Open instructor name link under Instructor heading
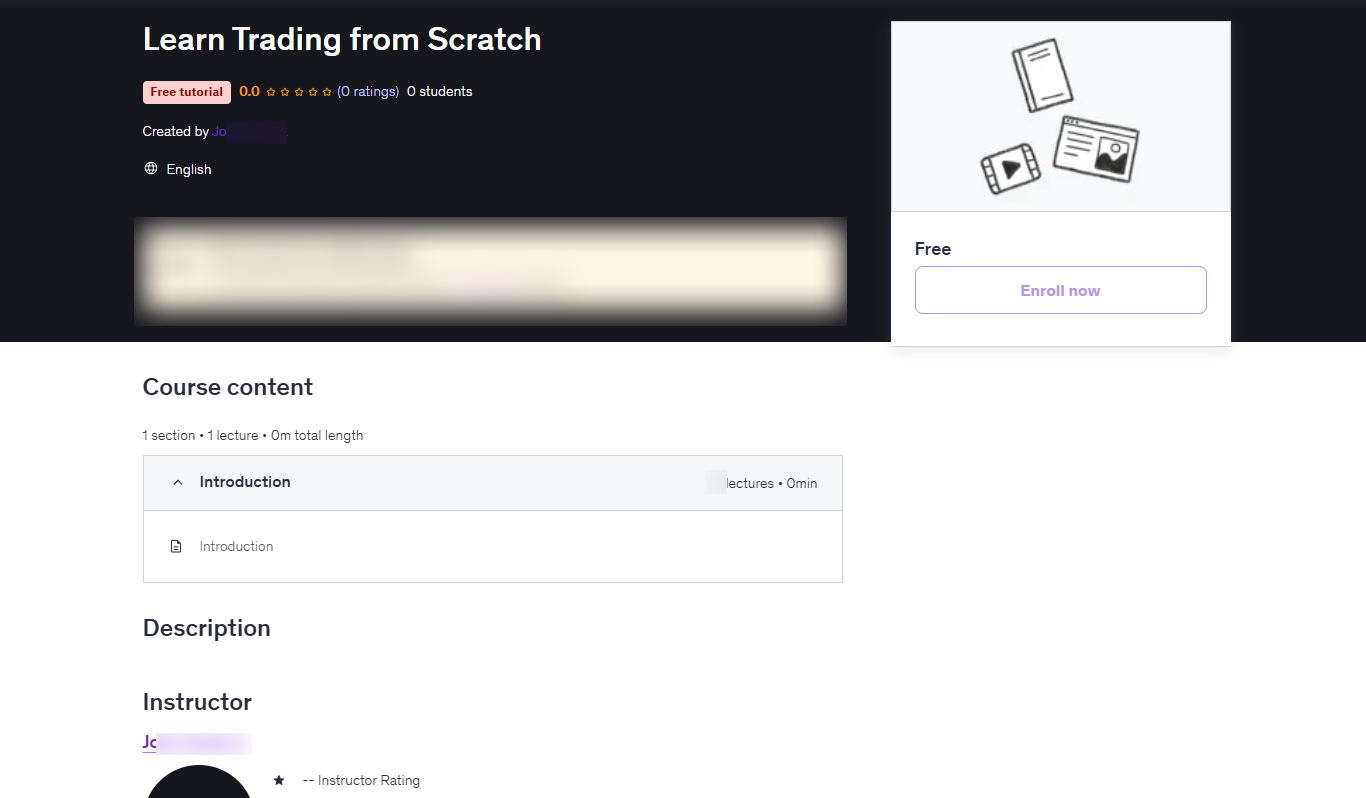The image size is (1366, 798). [x=196, y=742]
